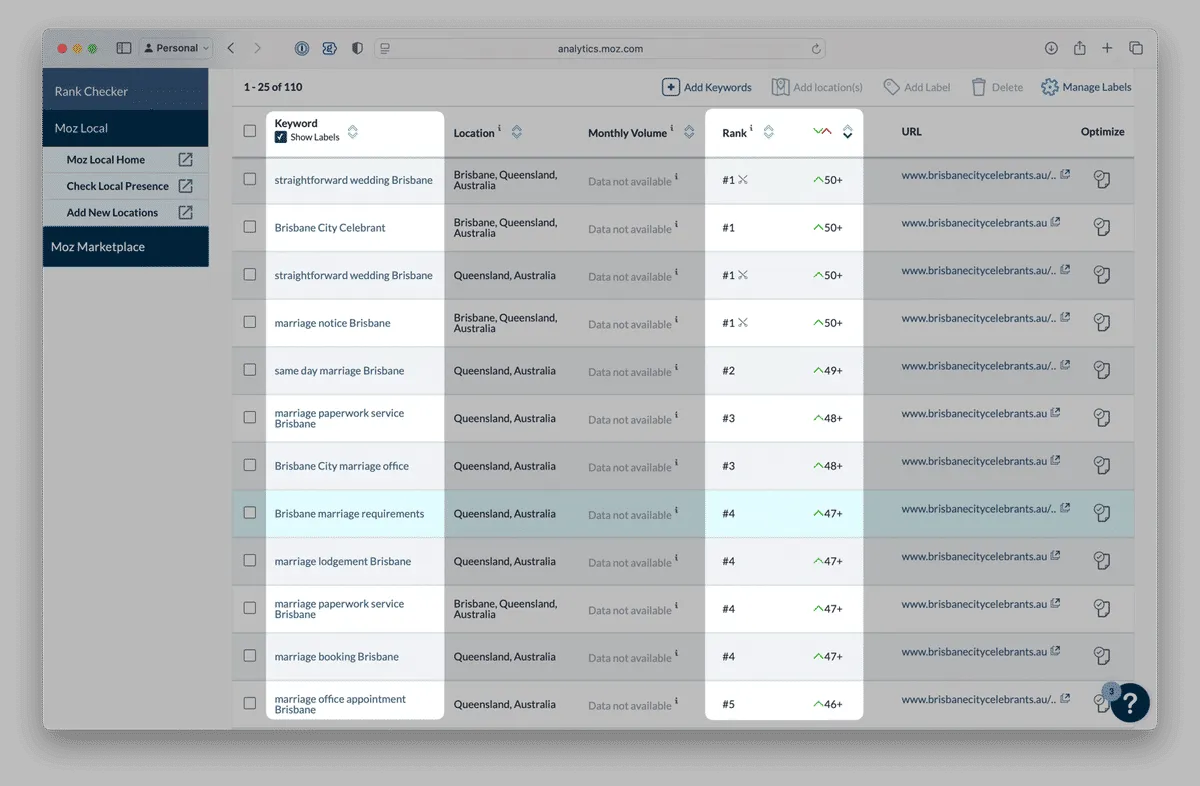
Task: Open a new tab
Action: click(1107, 48)
